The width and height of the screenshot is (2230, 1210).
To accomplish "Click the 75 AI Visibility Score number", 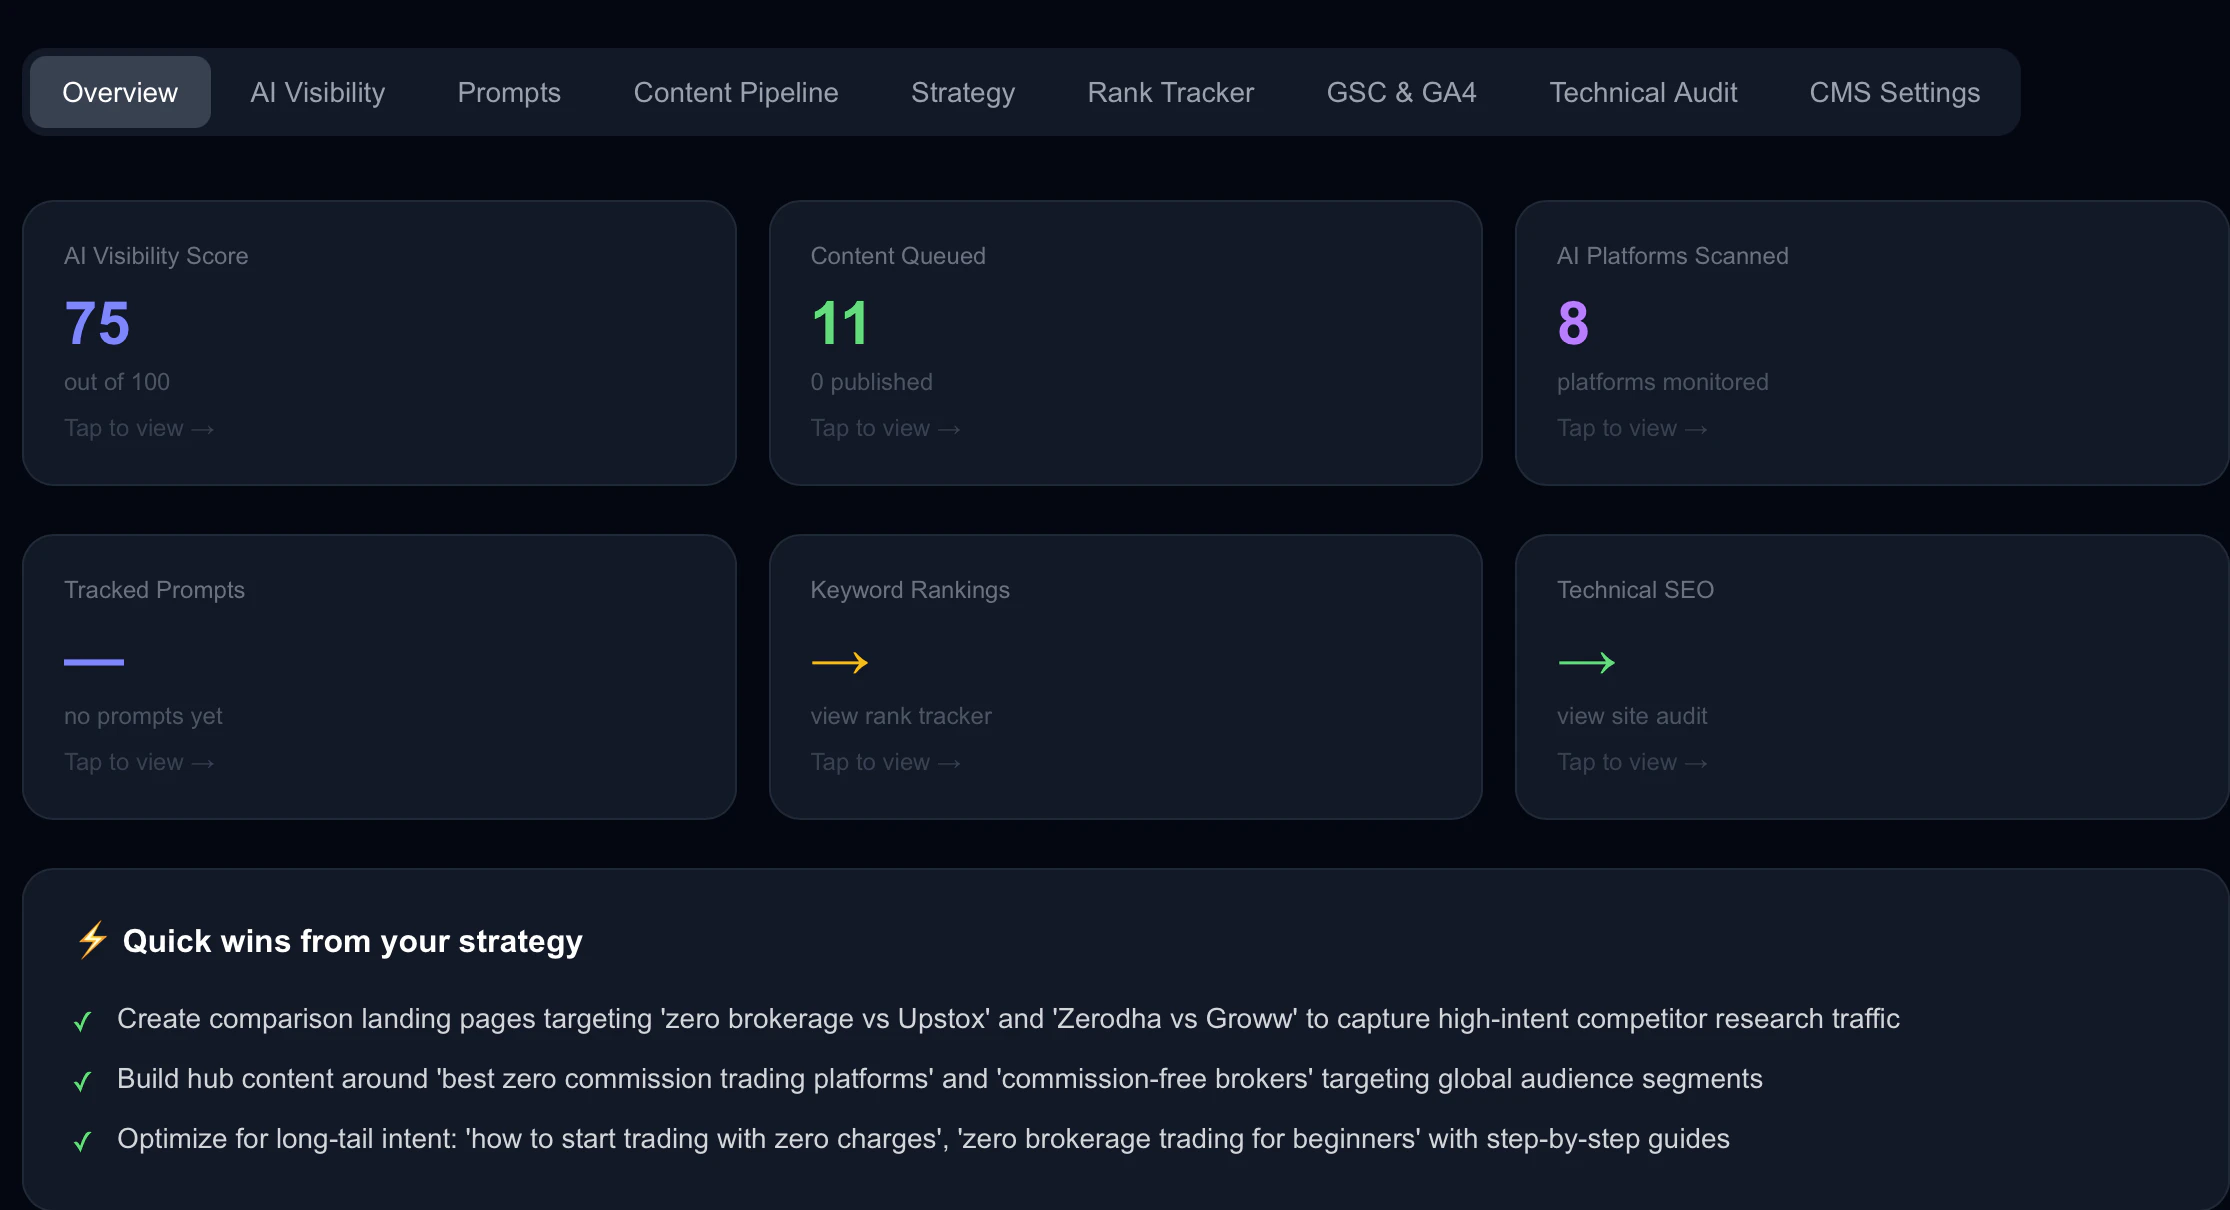I will pyautogui.click(x=97, y=323).
